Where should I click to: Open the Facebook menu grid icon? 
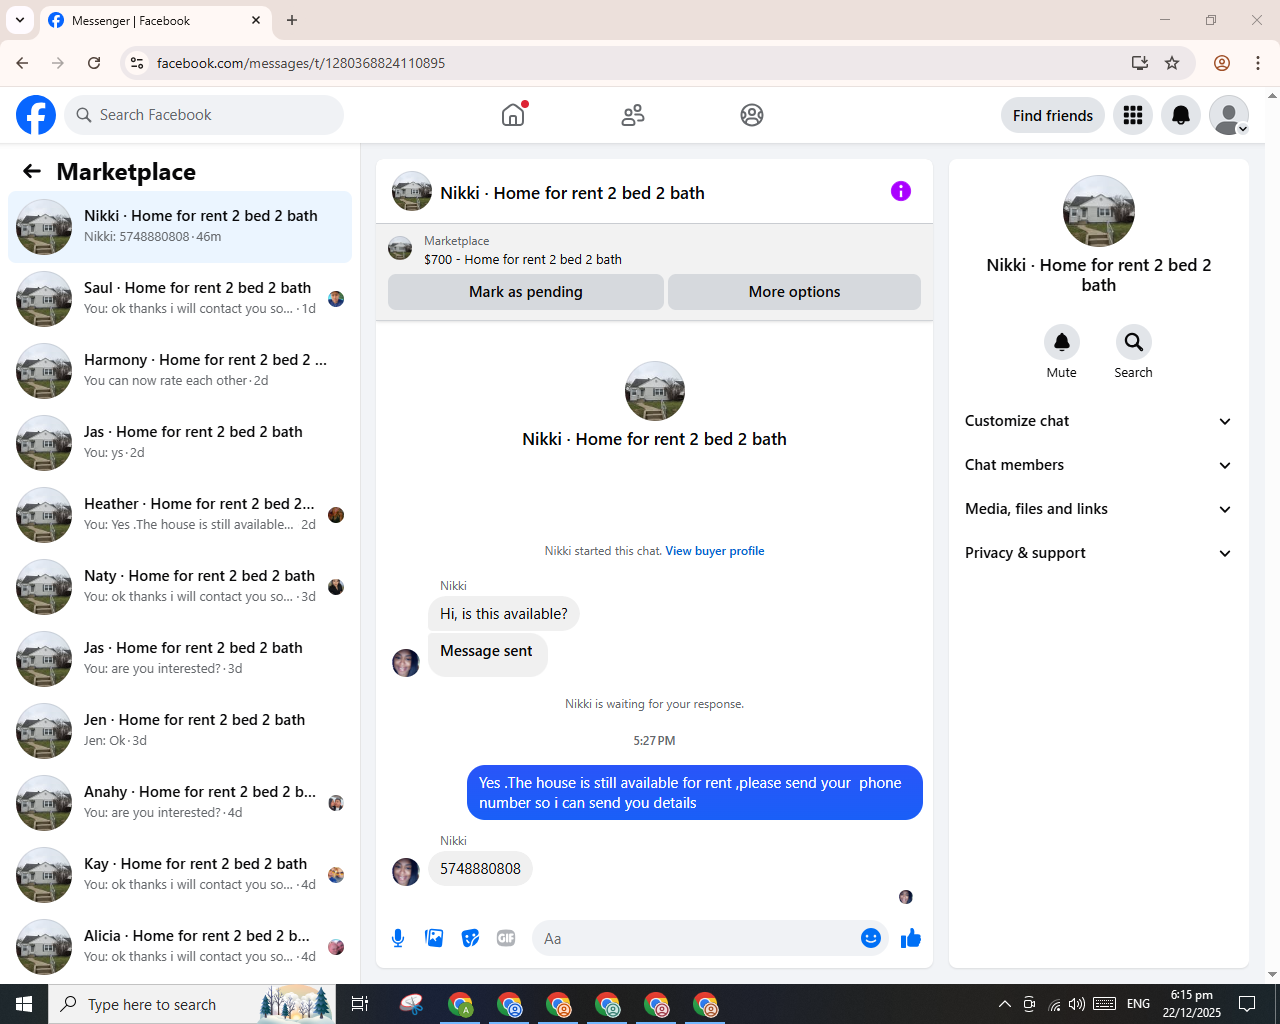(1133, 115)
